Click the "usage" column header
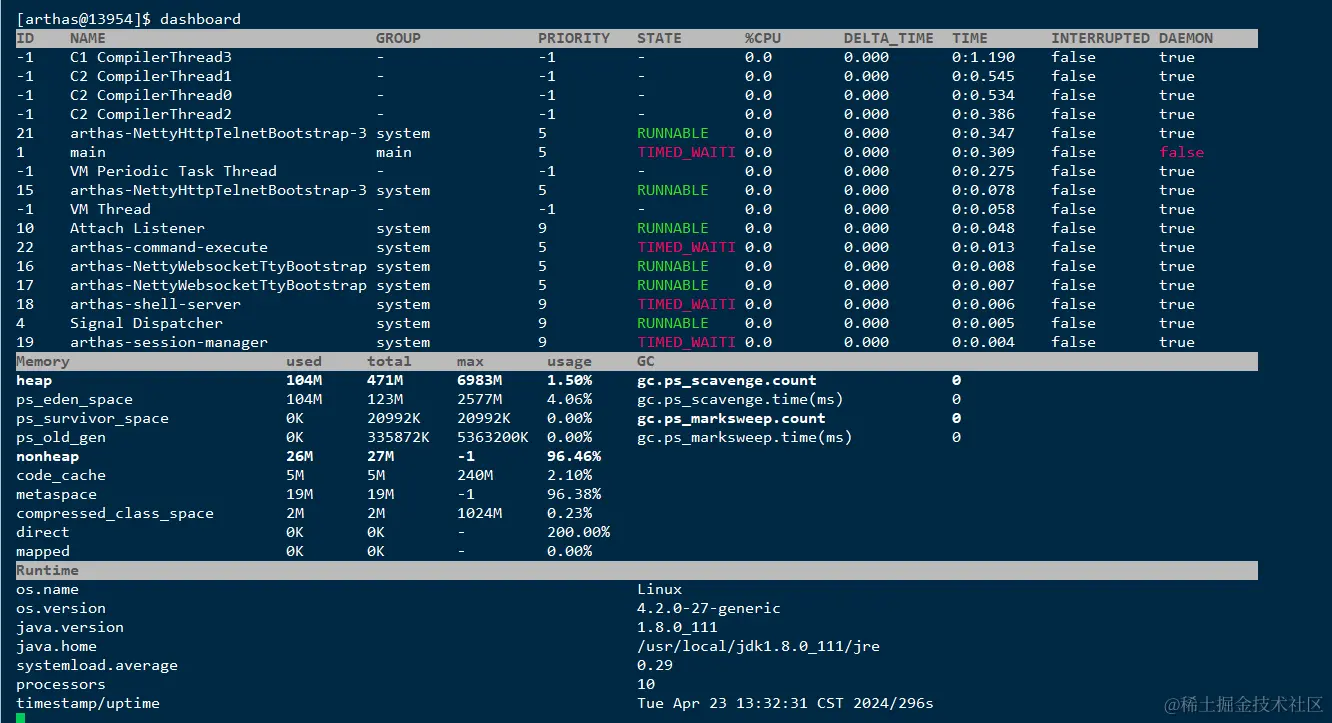 pos(569,361)
